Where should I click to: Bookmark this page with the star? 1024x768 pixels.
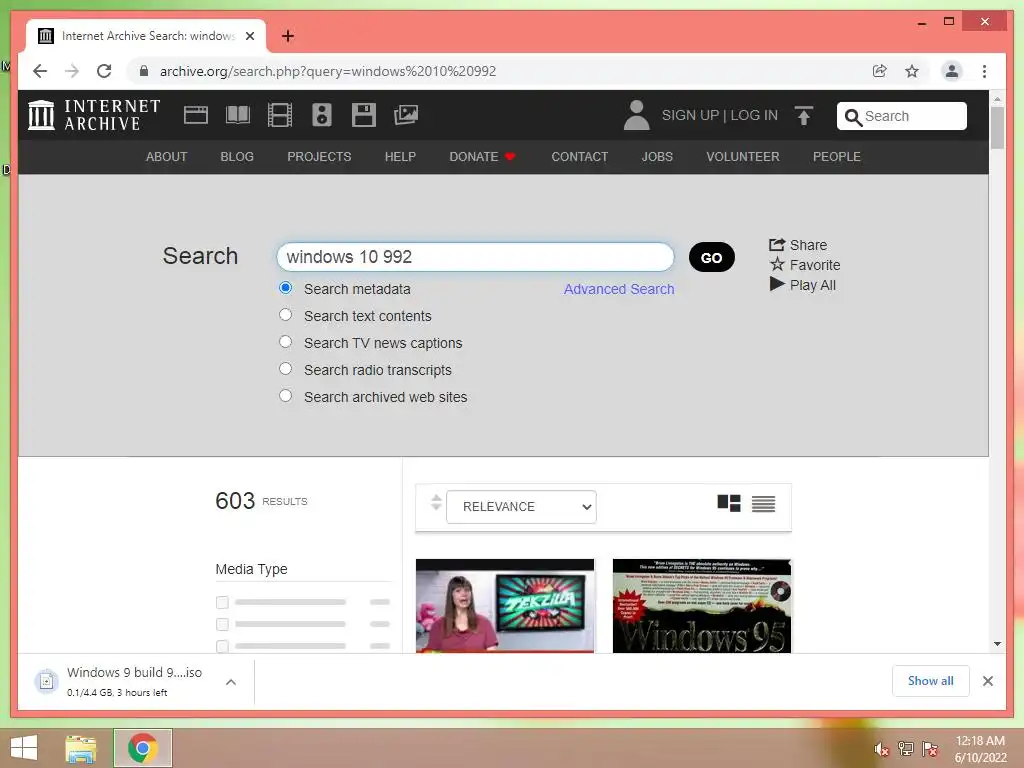click(x=912, y=71)
